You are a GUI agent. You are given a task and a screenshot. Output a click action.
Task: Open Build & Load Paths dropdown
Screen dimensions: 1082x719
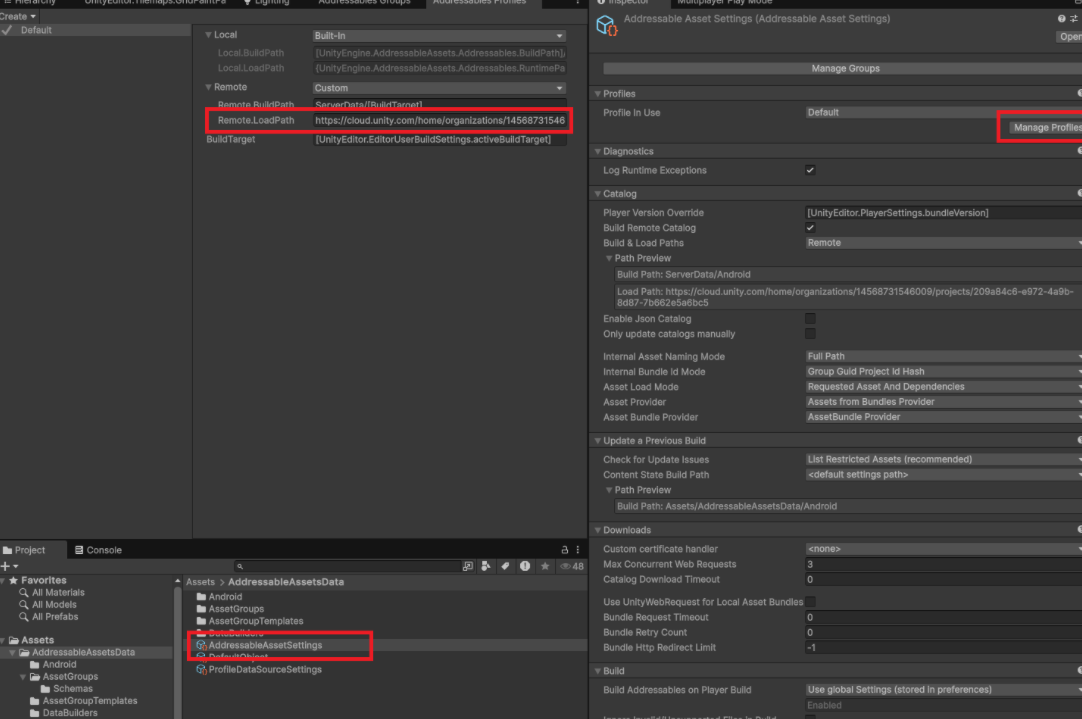click(943, 243)
